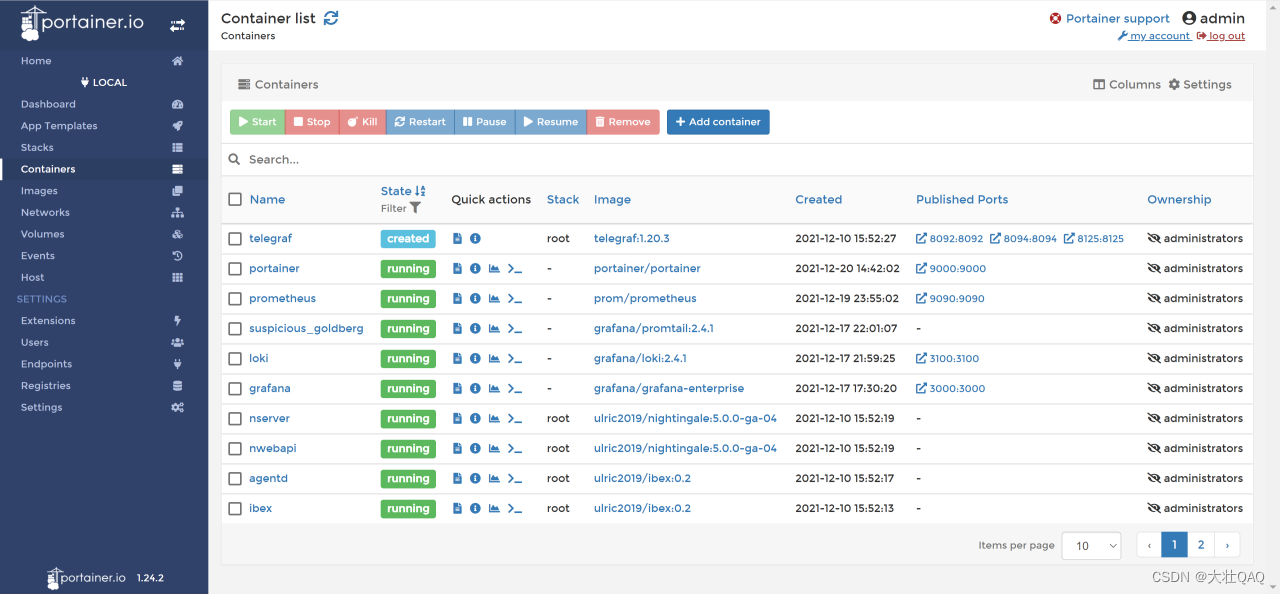Image resolution: width=1280 pixels, height=594 pixels.
Task: Check the suspicious_goldberg container checkbox
Action: (235, 329)
